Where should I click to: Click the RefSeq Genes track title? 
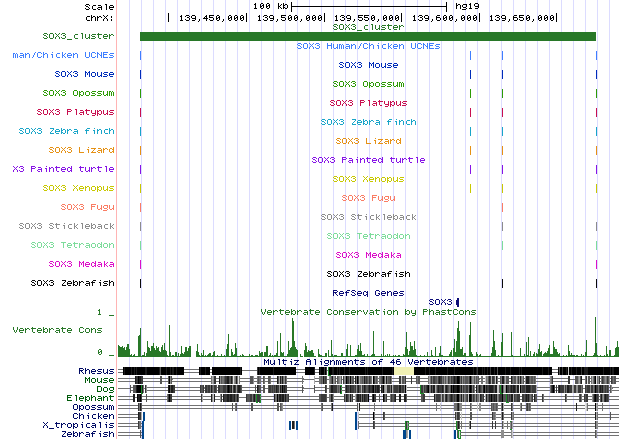(368, 293)
